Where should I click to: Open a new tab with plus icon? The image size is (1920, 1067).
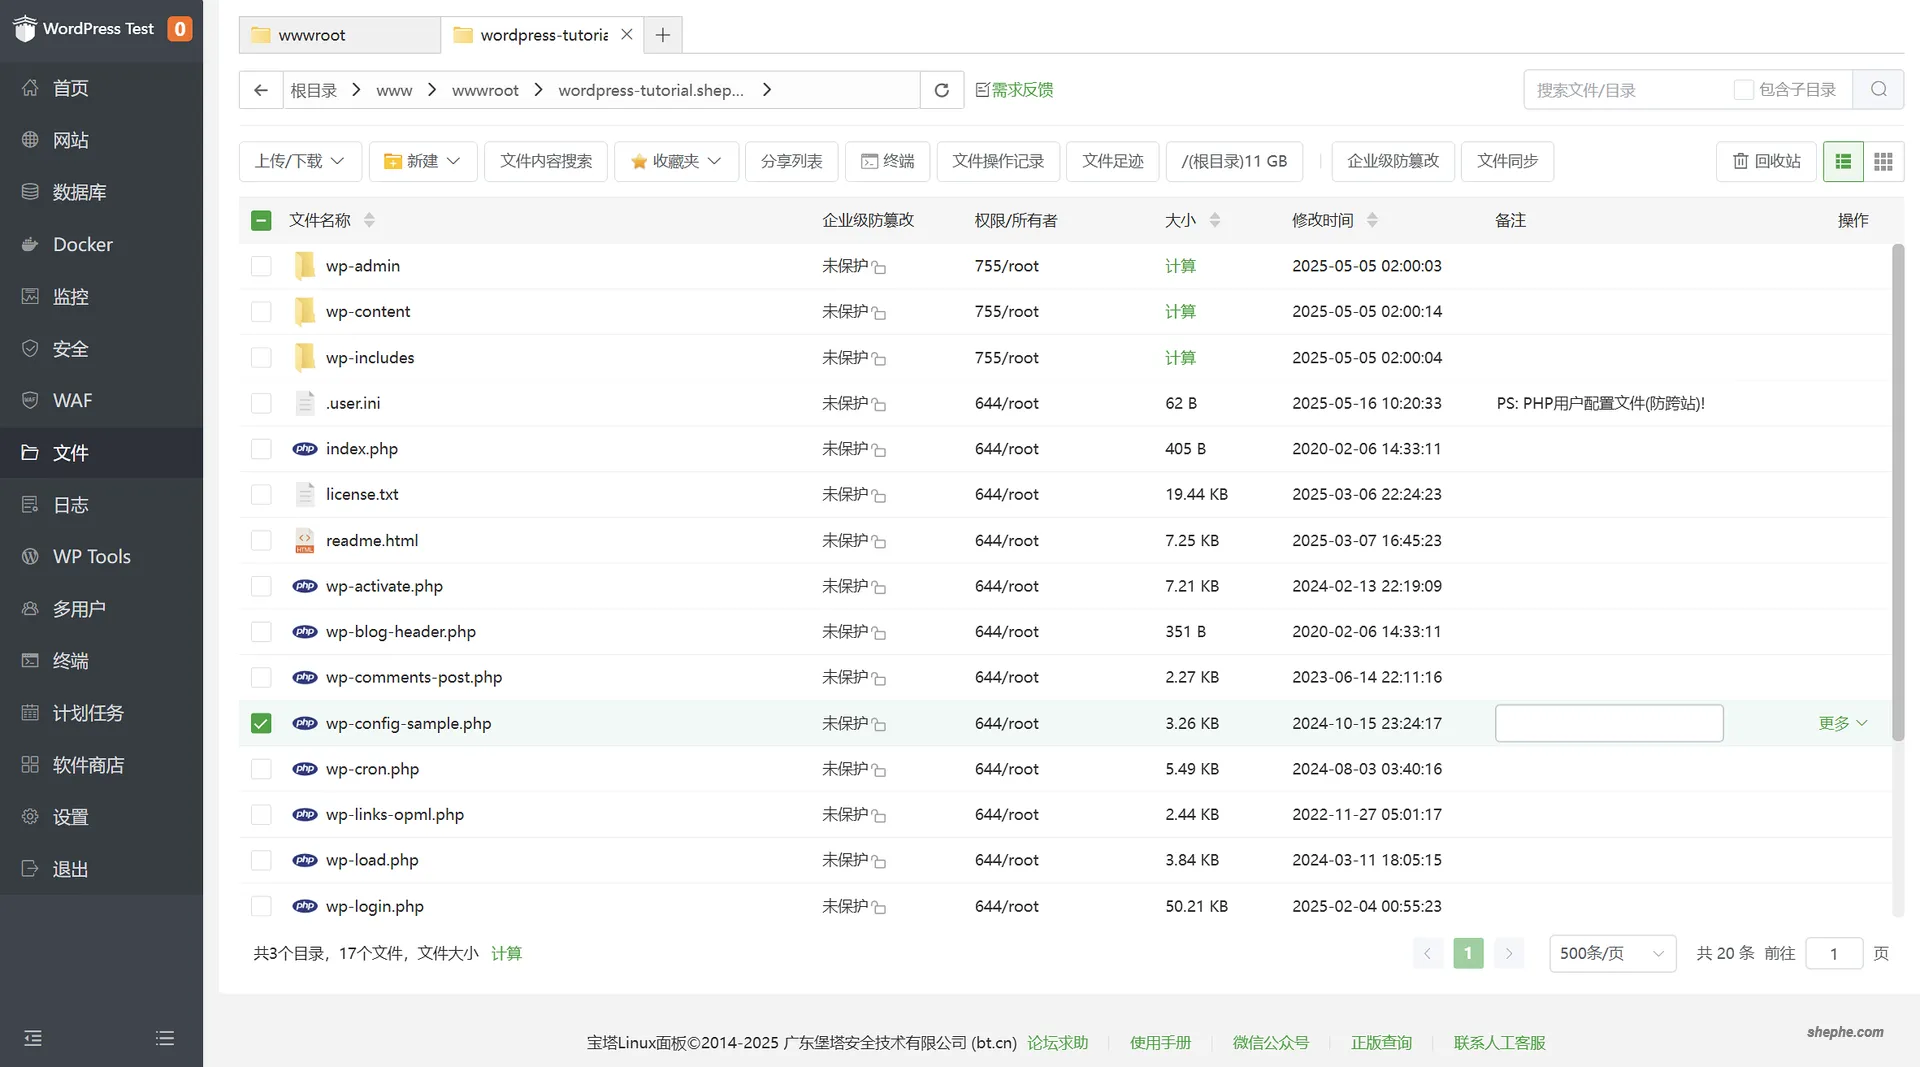(x=662, y=35)
